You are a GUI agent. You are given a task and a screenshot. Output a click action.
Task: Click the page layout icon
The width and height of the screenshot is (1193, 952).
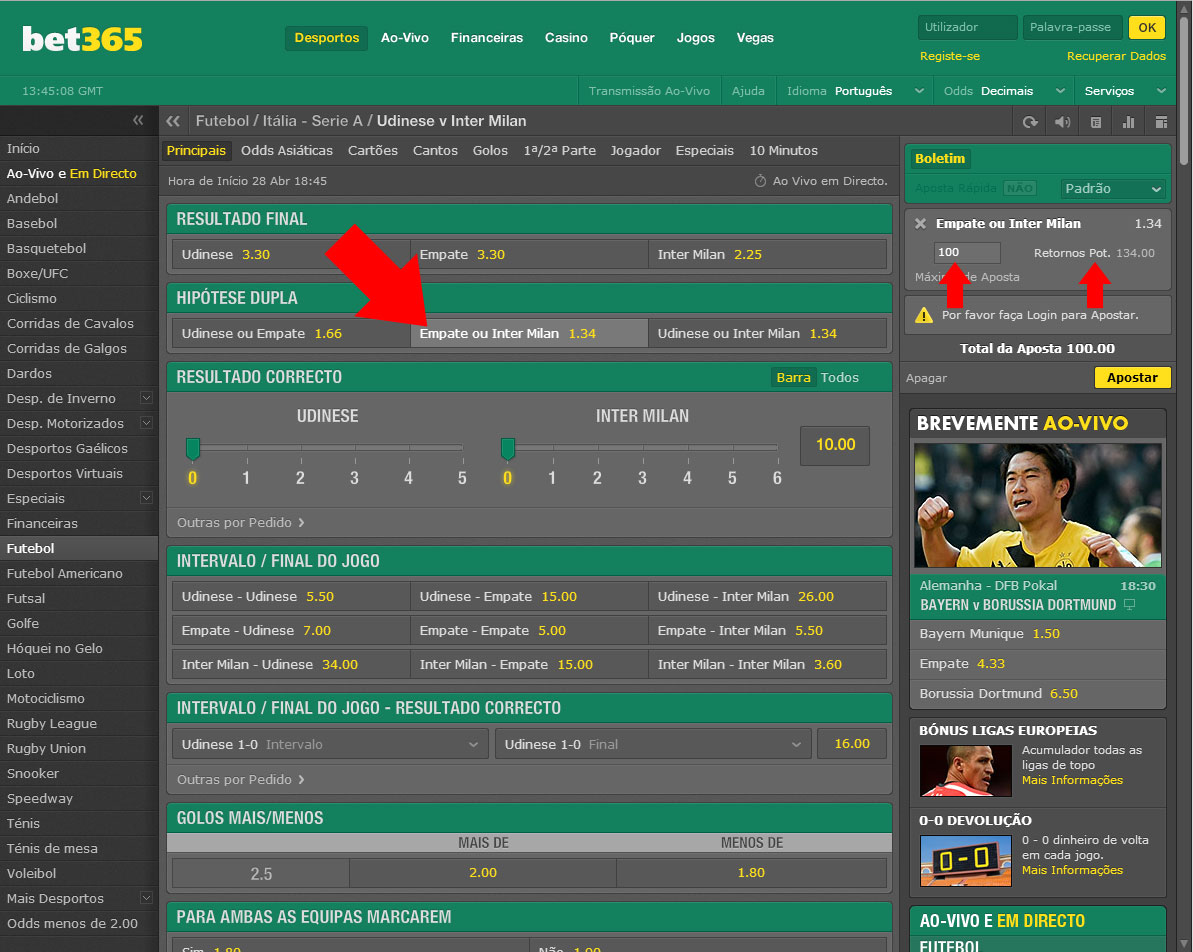pyautogui.click(x=1161, y=122)
